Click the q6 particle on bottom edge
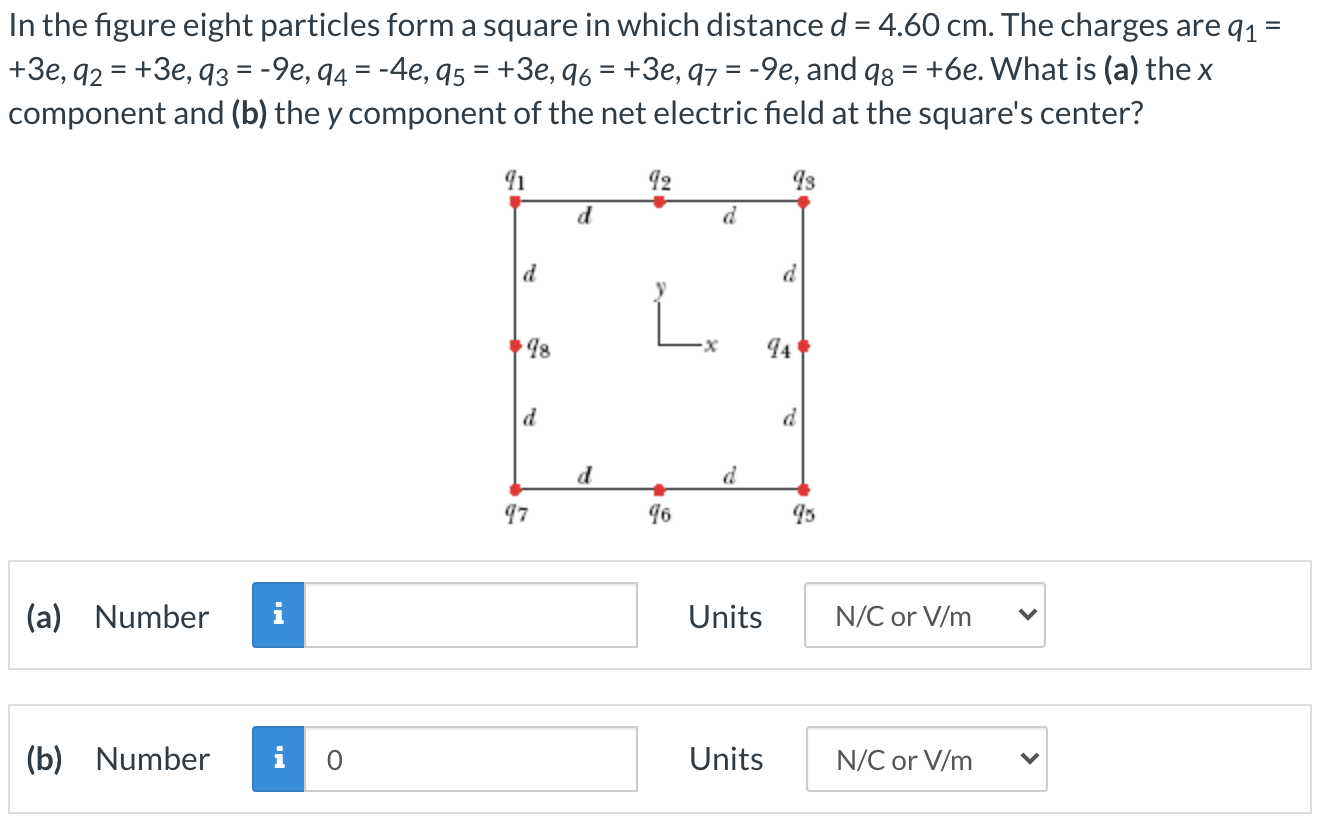Viewport: 1322px width, 832px height. (658, 490)
